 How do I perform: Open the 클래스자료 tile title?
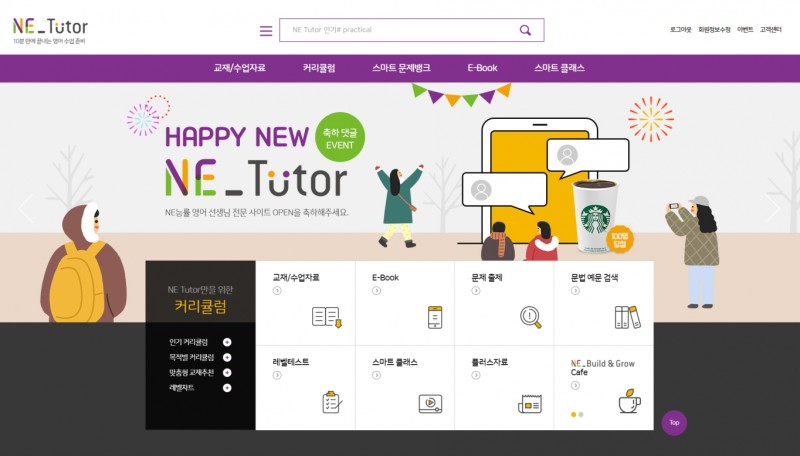(489, 362)
